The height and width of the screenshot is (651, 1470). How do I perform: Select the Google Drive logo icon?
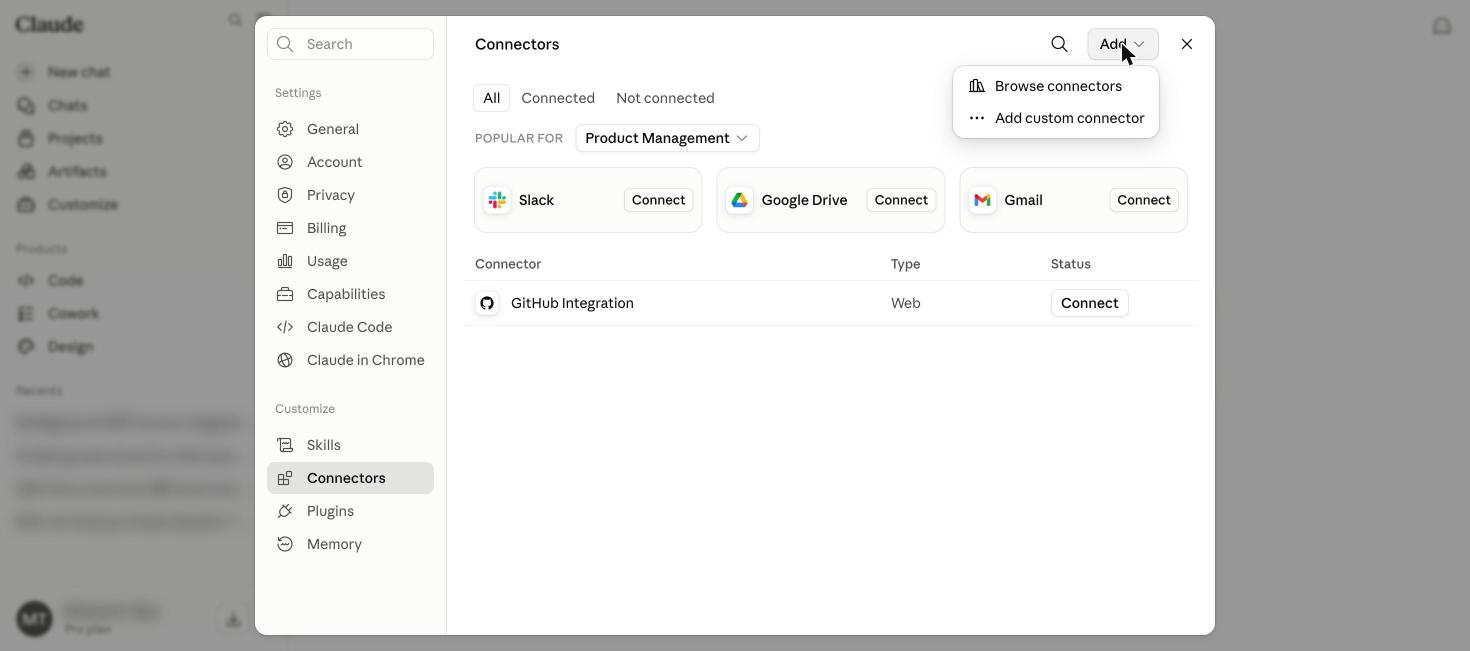[x=740, y=200]
